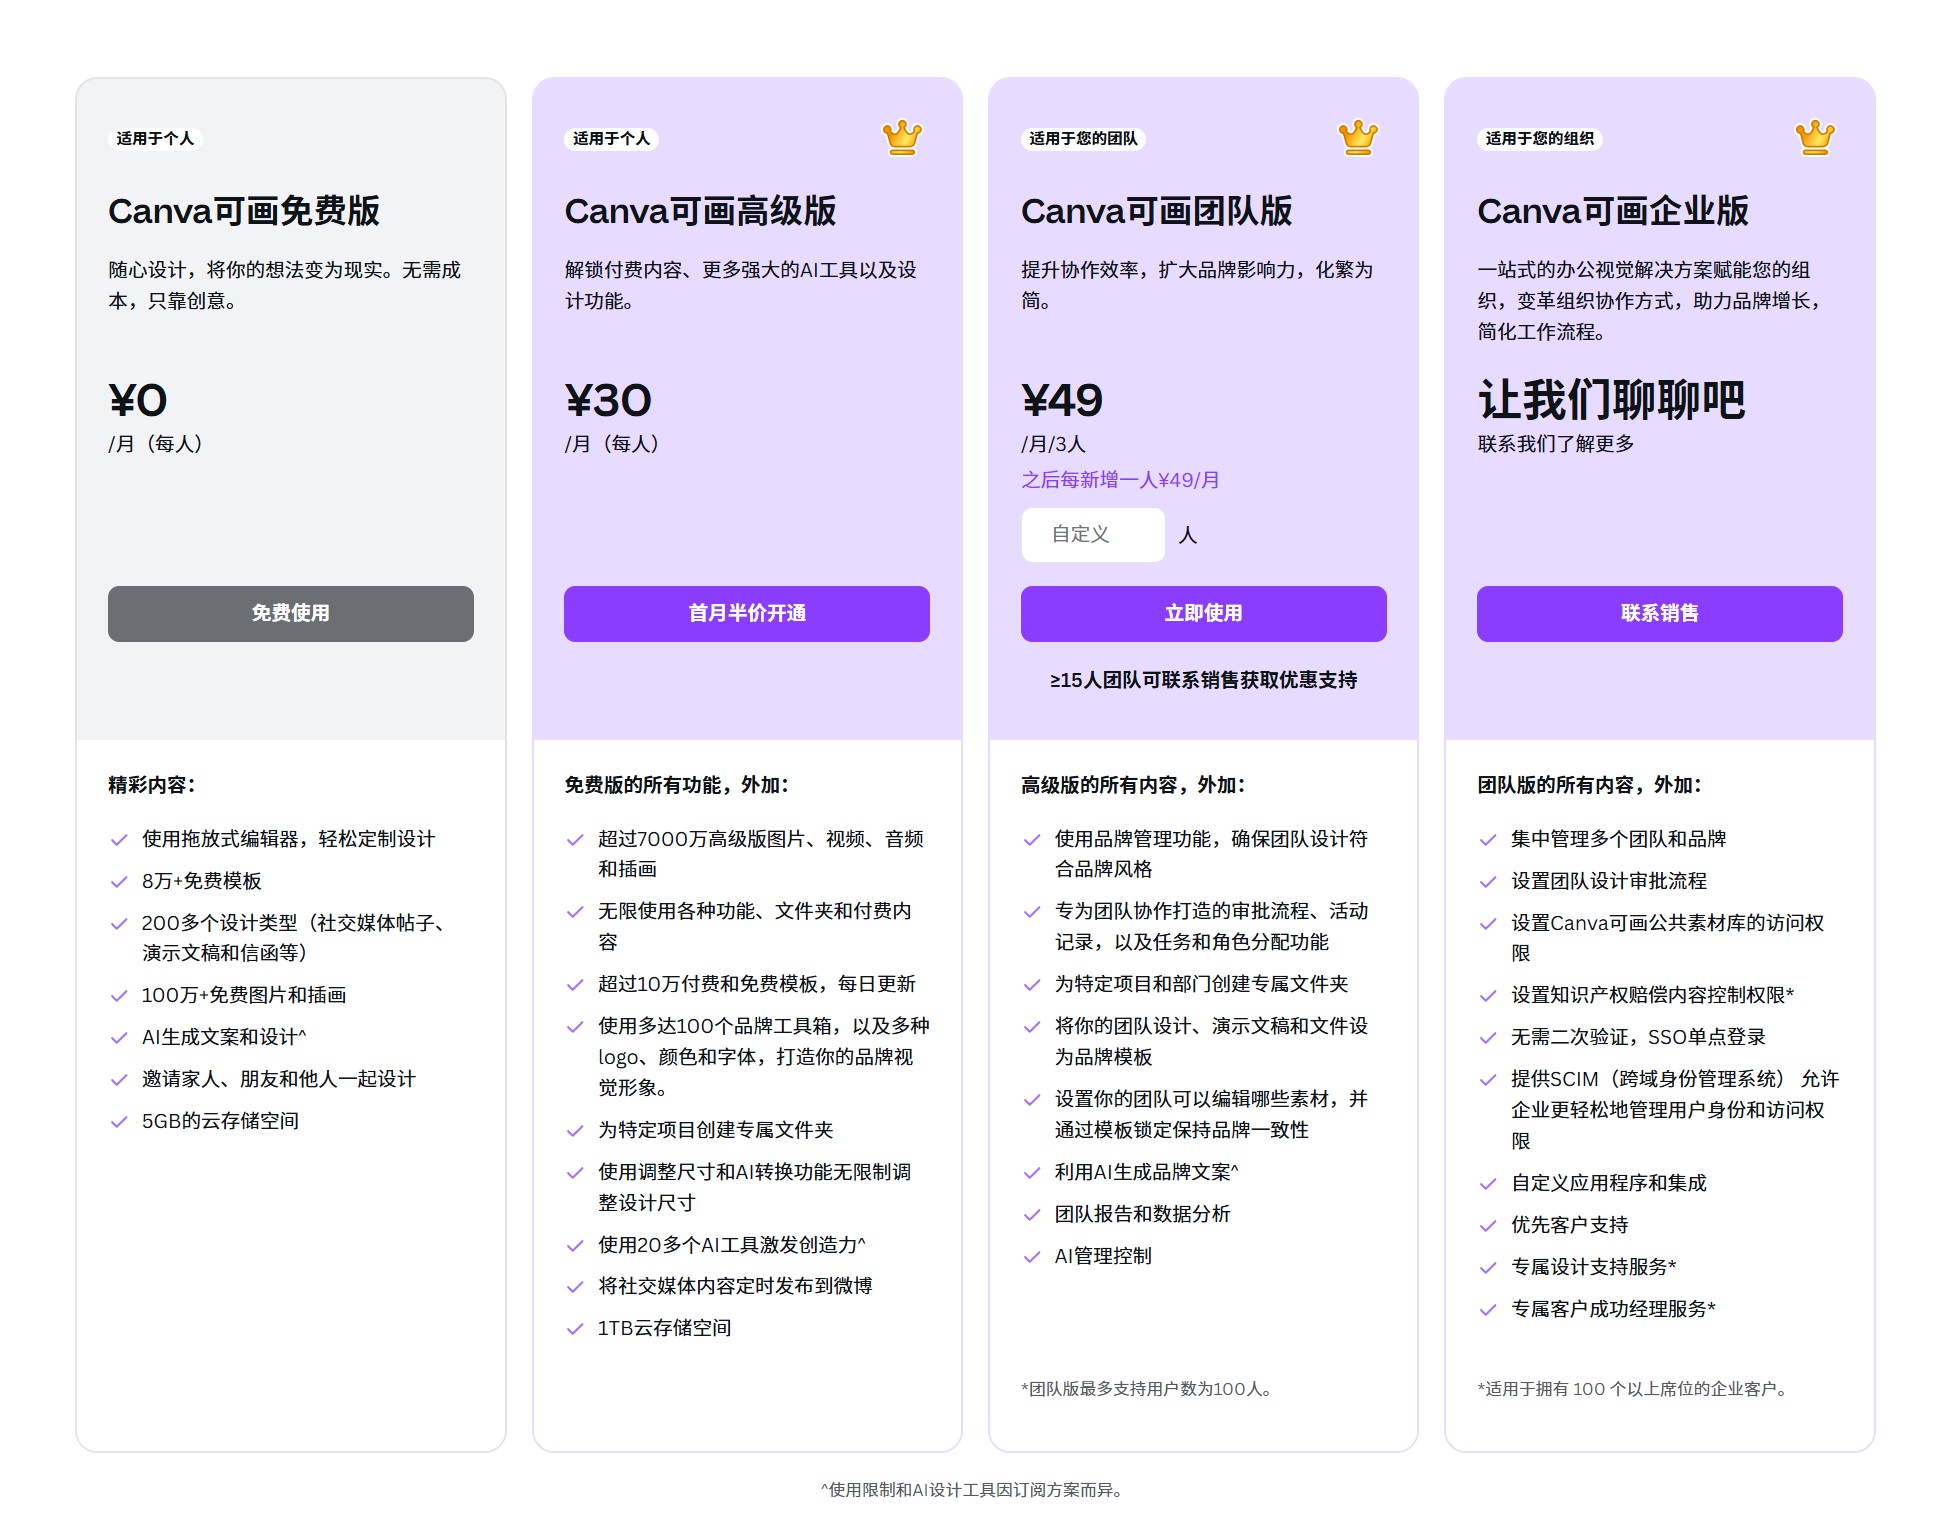Click the 之后每新增一人¥49/月 text
The width and height of the screenshot is (1953, 1520).
(x=1120, y=480)
